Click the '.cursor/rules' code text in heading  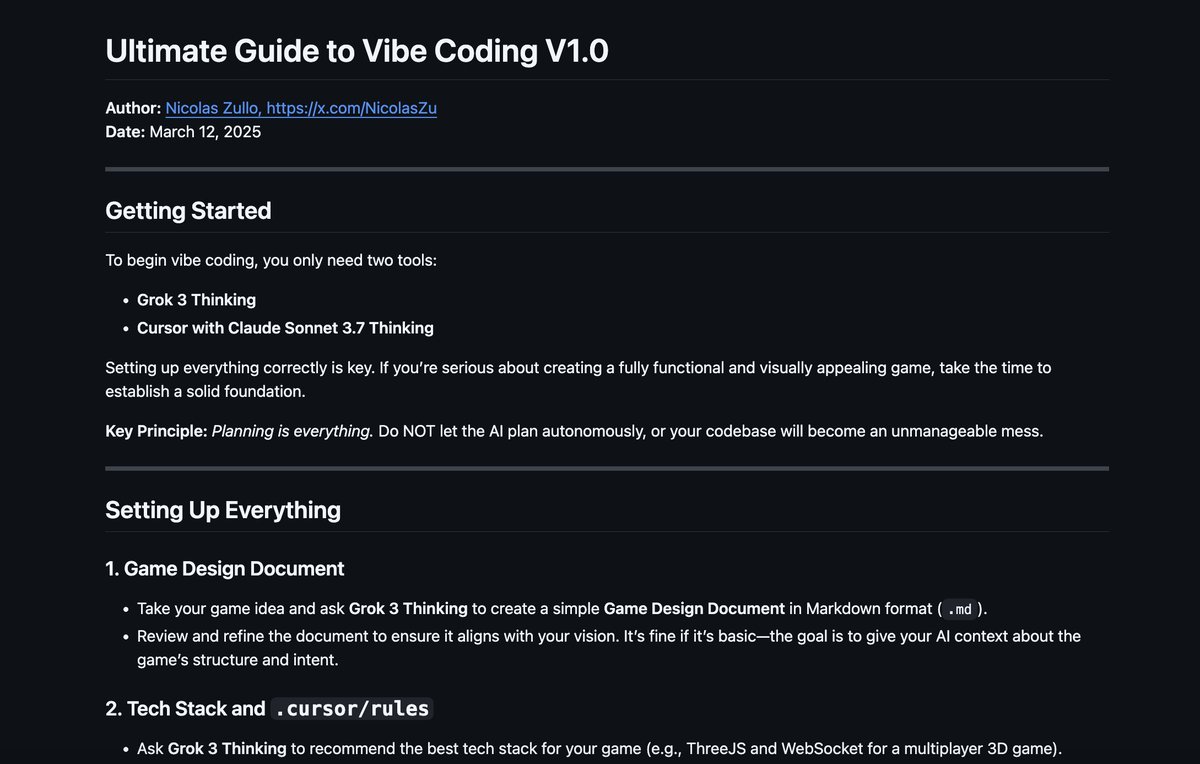click(x=352, y=709)
